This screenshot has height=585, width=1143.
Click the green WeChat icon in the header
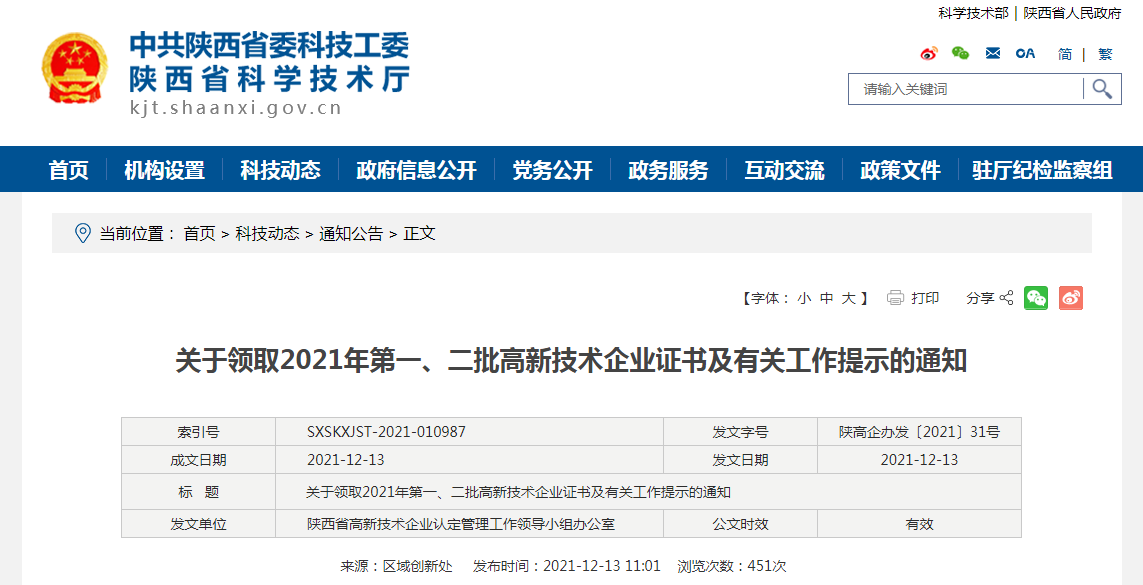point(960,53)
